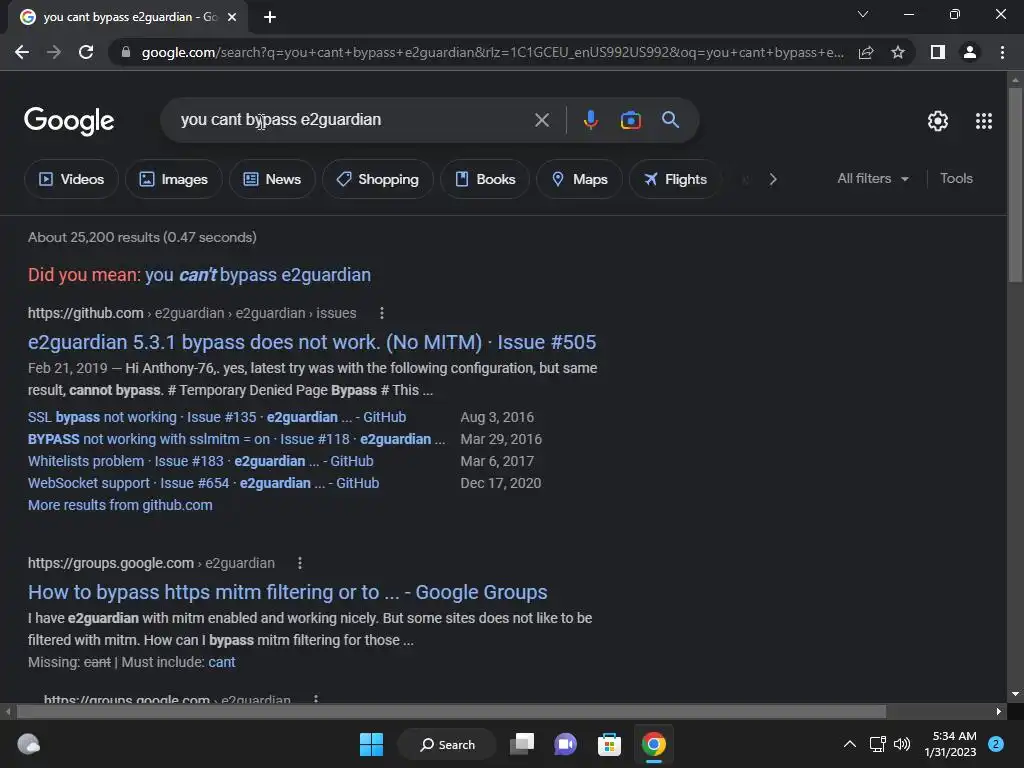View site information via the lock icon

tap(126, 52)
